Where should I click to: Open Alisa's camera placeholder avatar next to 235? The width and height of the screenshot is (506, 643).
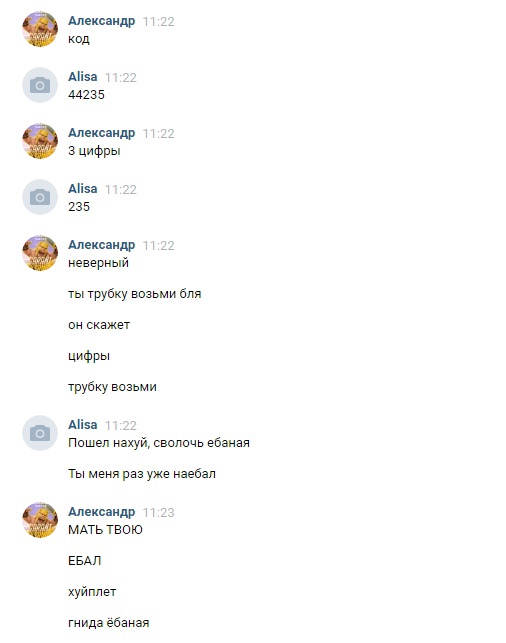(40, 197)
